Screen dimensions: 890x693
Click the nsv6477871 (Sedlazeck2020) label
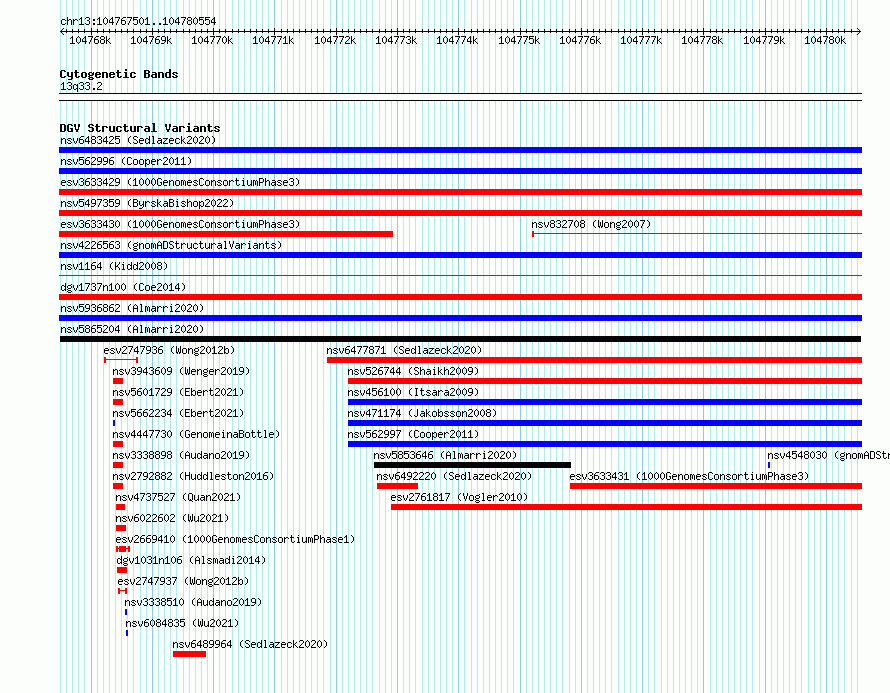click(x=404, y=350)
